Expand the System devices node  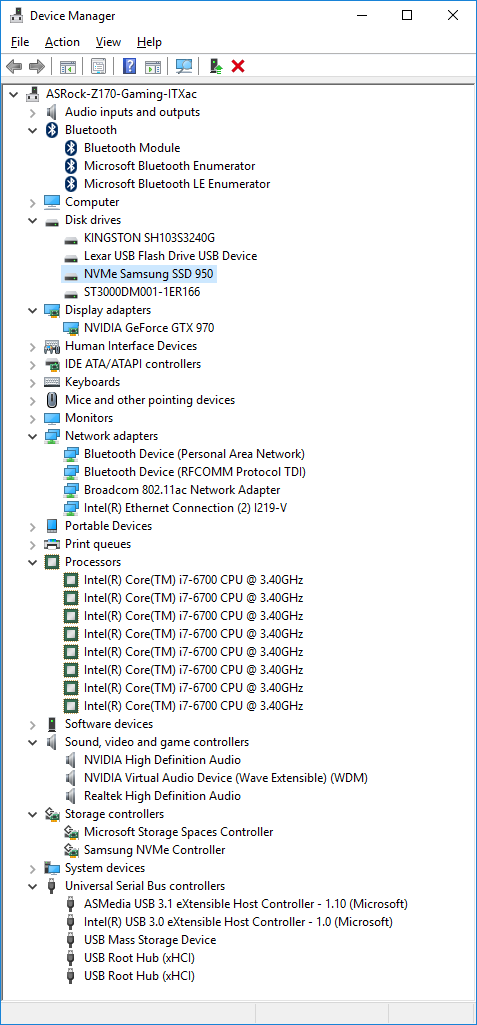pos(33,868)
